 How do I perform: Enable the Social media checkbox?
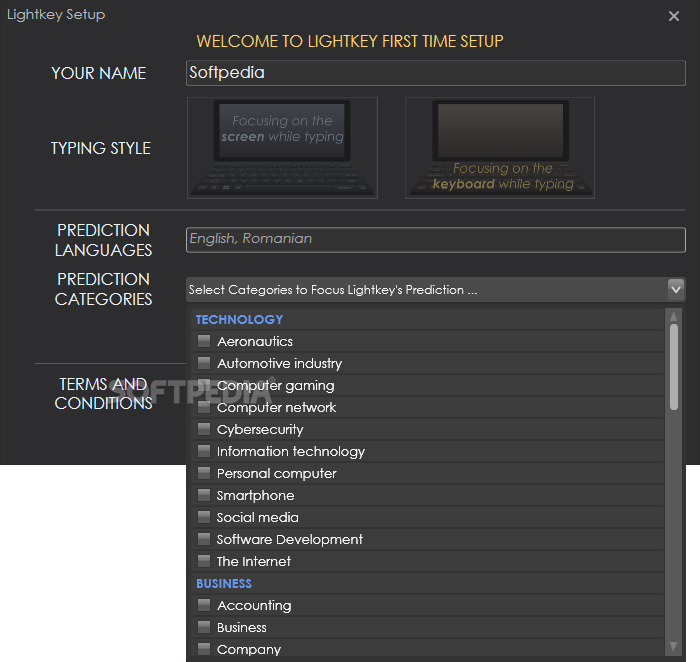tap(204, 517)
